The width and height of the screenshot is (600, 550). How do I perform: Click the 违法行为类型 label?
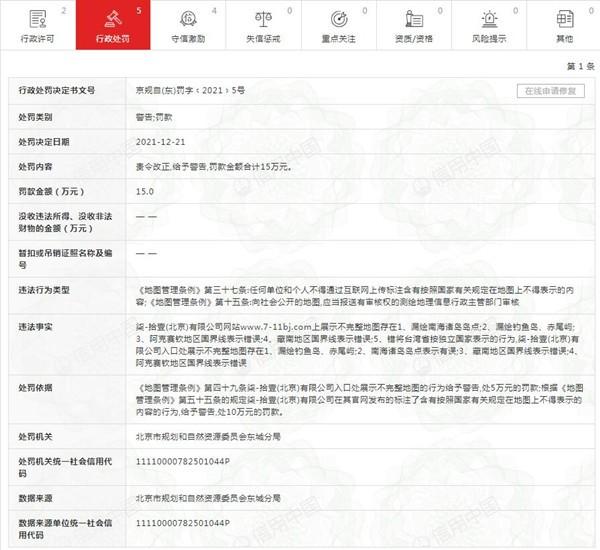(x=44, y=290)
